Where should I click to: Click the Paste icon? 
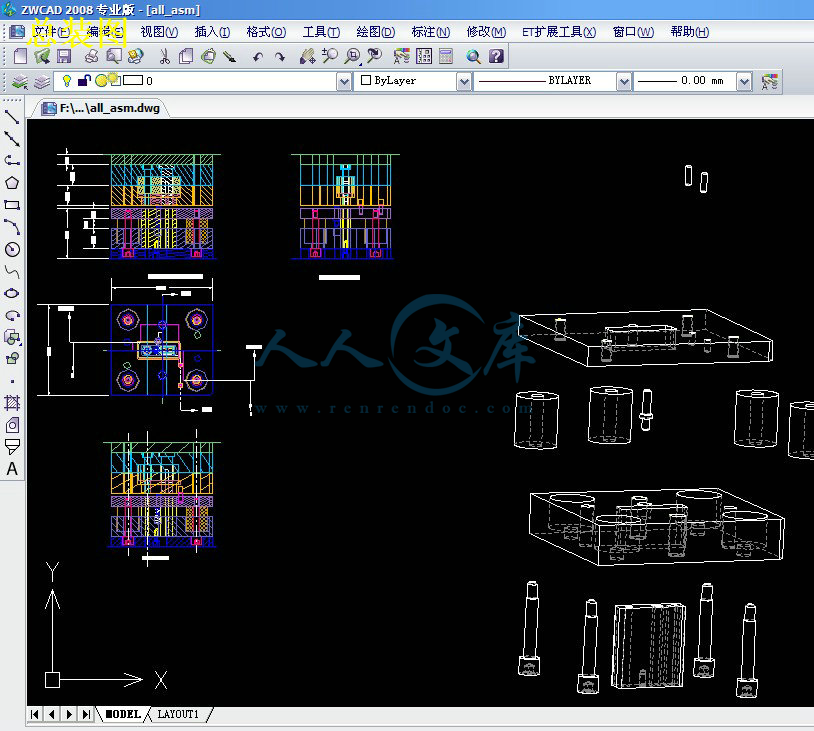tap(208, 56)
